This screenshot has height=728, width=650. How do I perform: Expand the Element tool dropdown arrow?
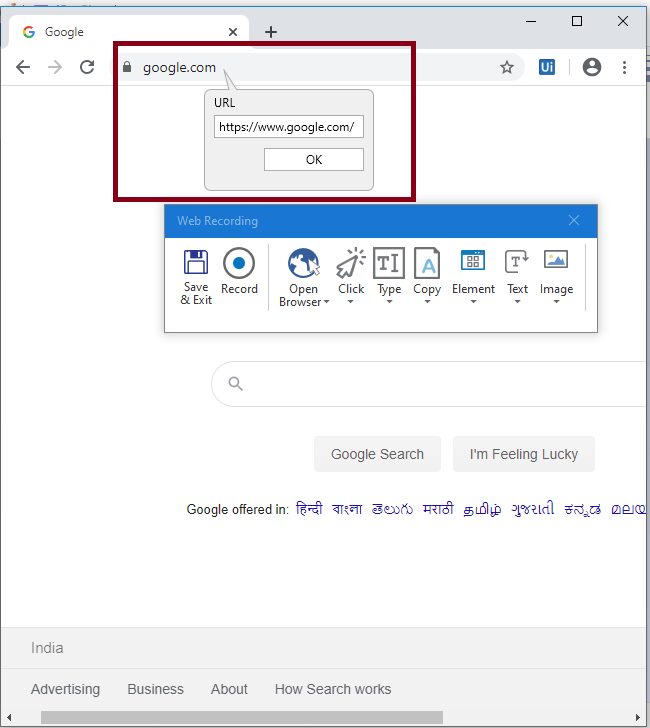(x=474, y=302)
